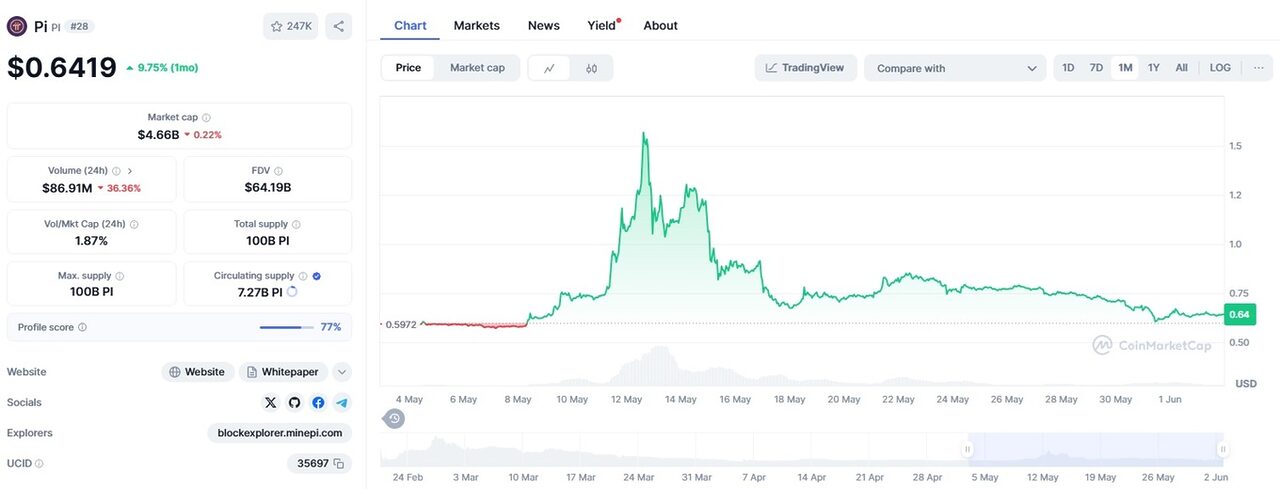Open chart in TradingView
The image size is (1280, 489).
805,68
